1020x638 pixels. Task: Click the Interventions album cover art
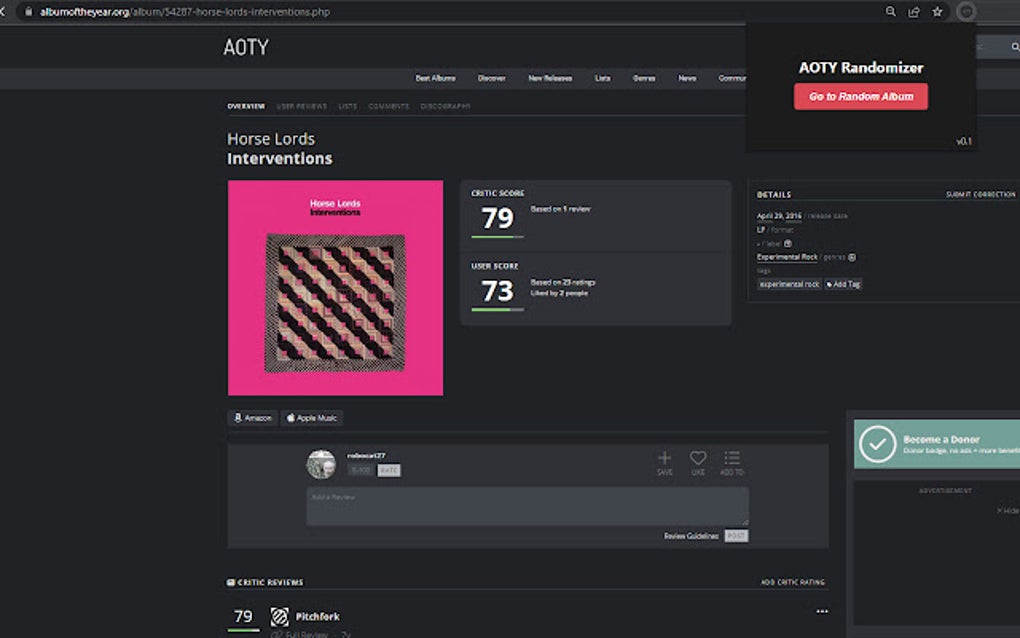(335, 287)
